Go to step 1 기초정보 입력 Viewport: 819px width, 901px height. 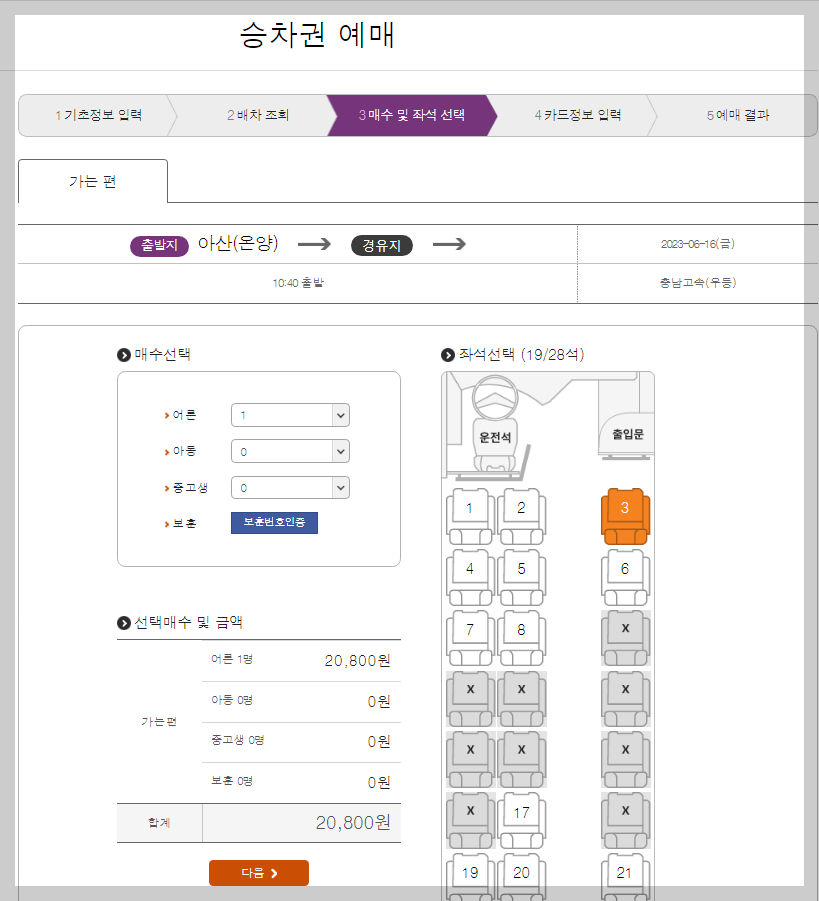[98, 115]
